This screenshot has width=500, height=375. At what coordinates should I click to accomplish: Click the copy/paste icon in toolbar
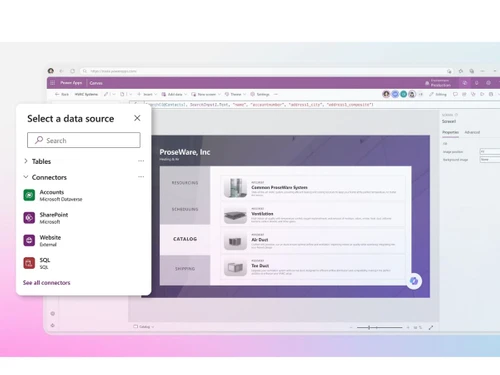click(122, 94)
